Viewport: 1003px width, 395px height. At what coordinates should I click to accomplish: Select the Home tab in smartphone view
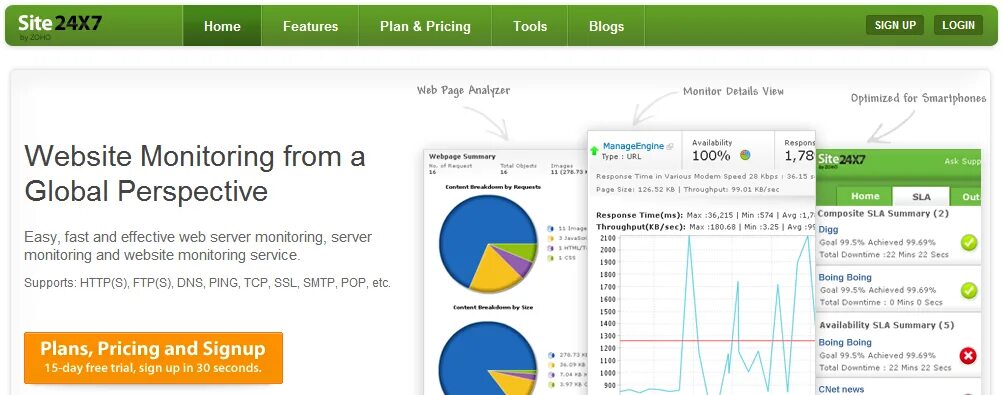point(865,196)
